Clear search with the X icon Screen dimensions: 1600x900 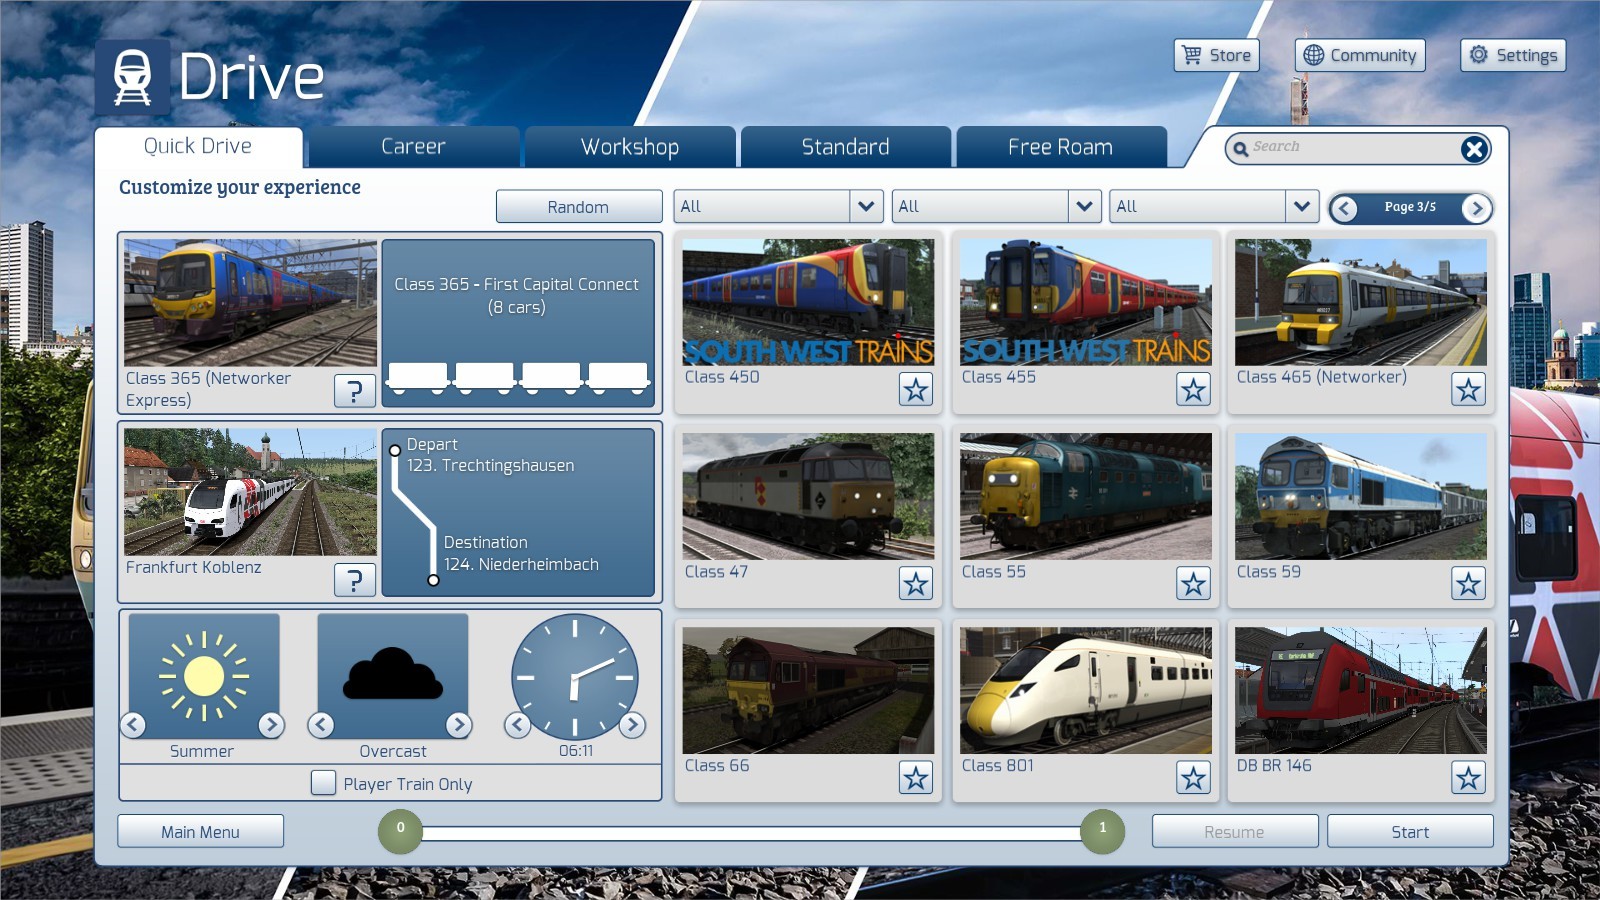1473,149
